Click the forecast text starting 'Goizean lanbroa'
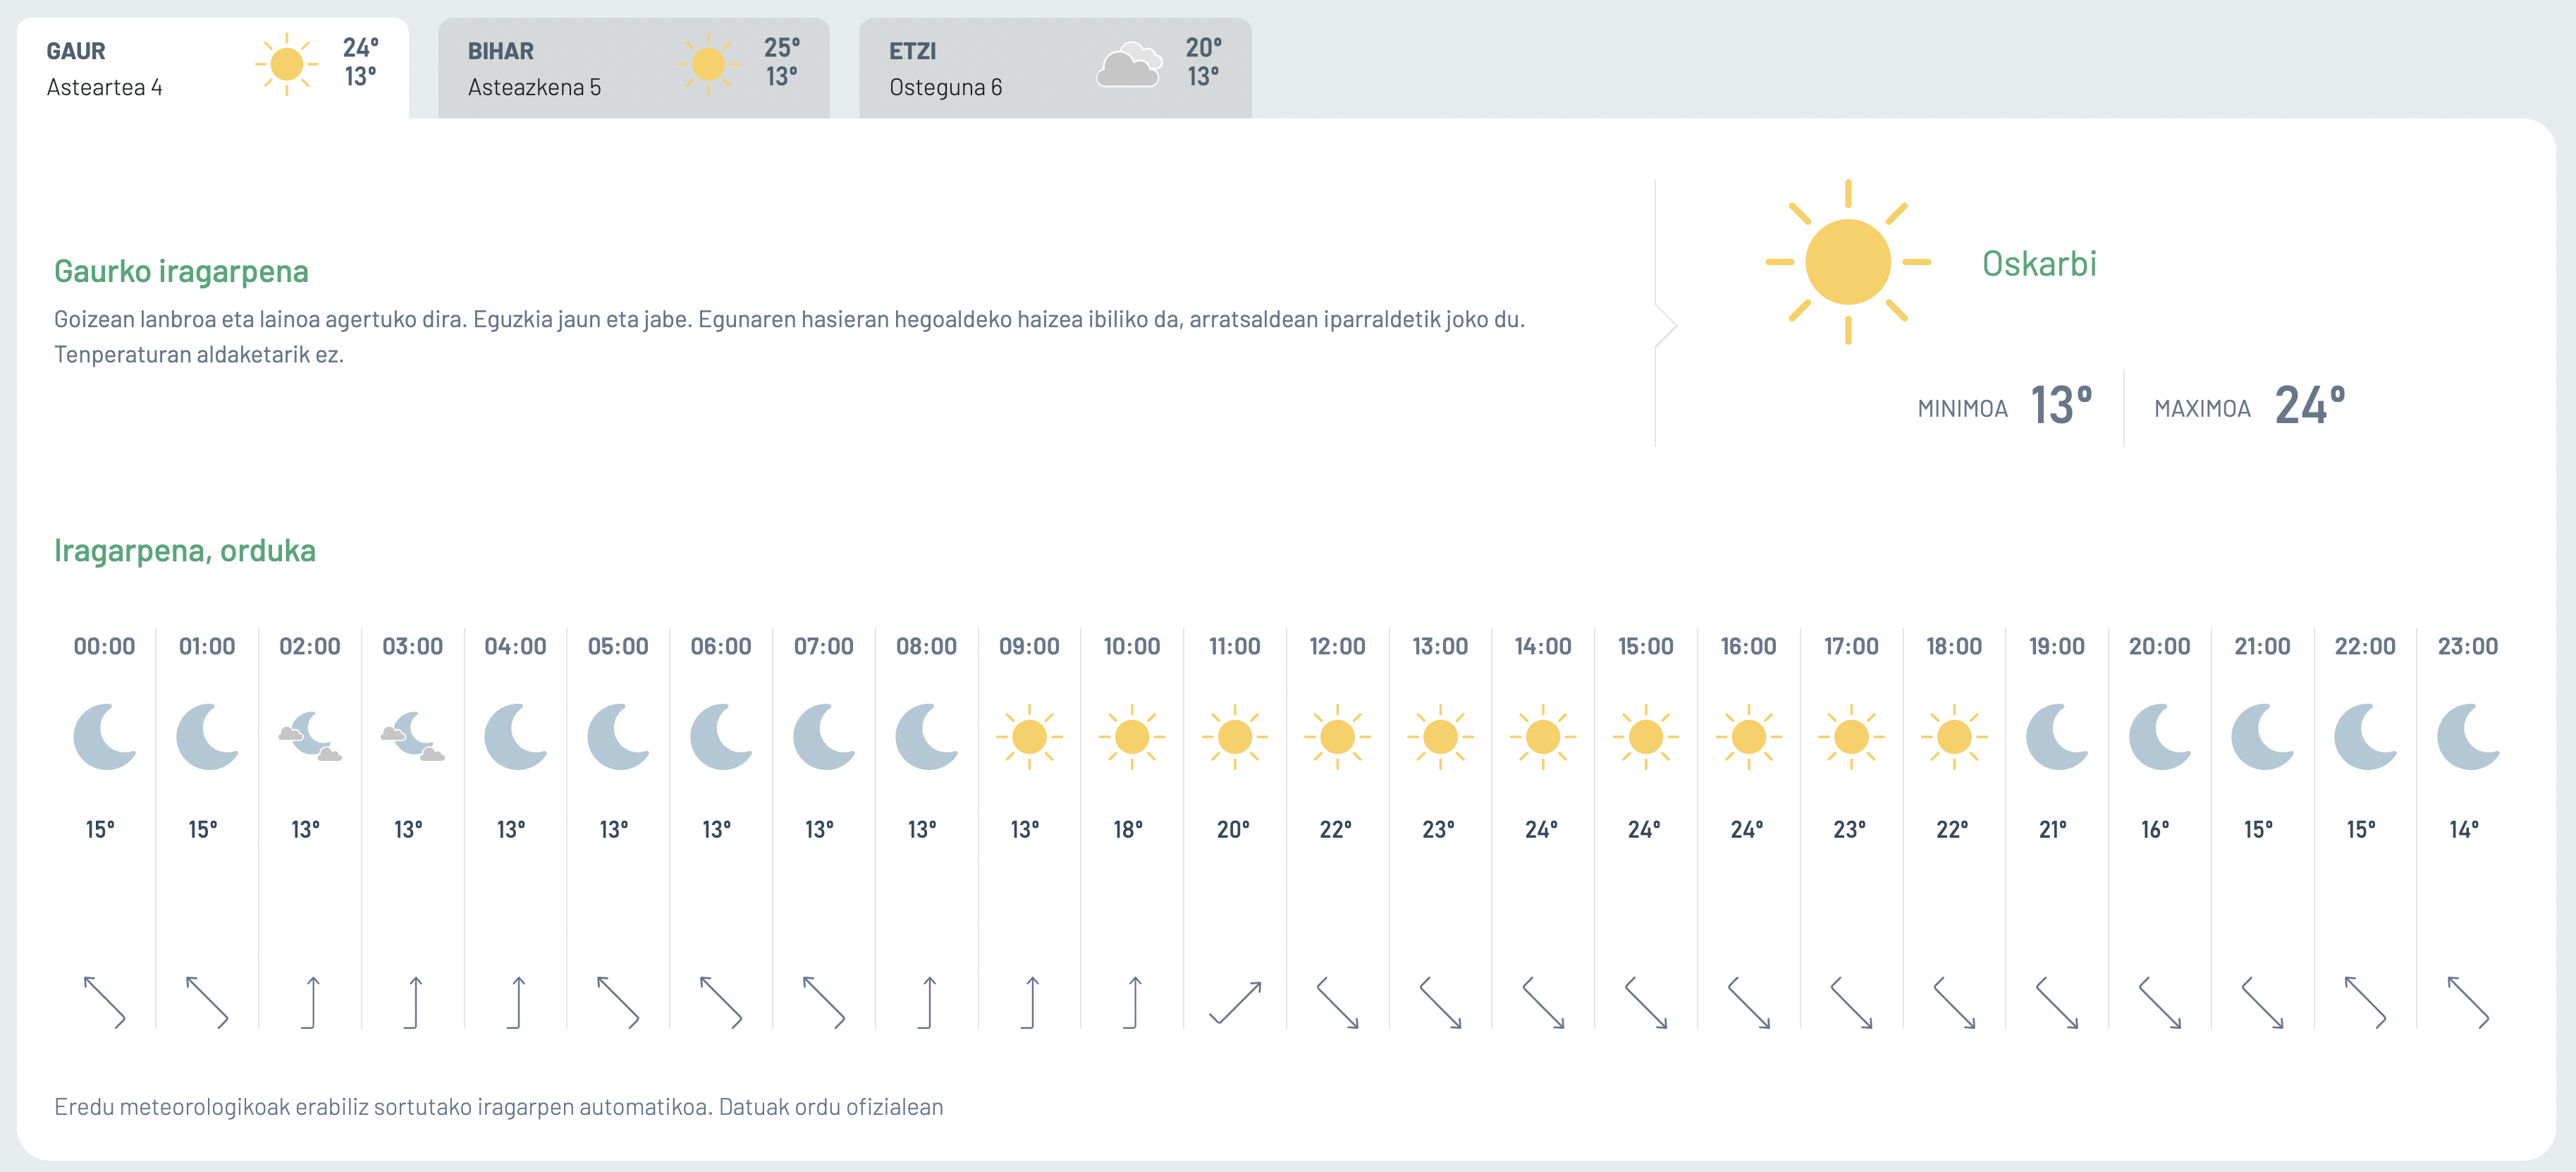2576x1172 pixels. (790, 336)
